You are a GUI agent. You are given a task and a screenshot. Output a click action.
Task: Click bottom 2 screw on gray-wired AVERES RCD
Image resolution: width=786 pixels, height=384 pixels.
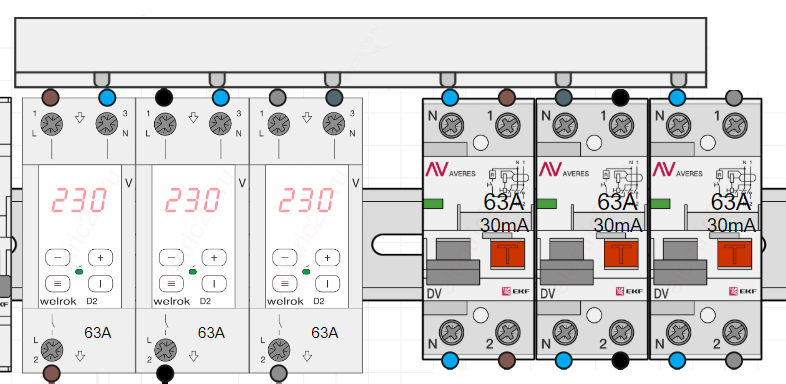735,333
